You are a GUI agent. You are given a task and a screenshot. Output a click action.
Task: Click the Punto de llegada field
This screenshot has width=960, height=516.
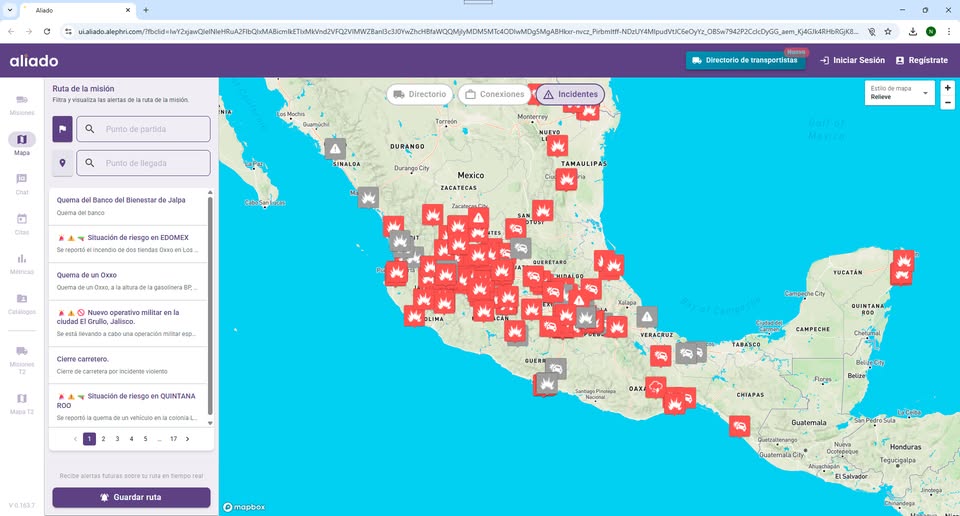[143, 163]
